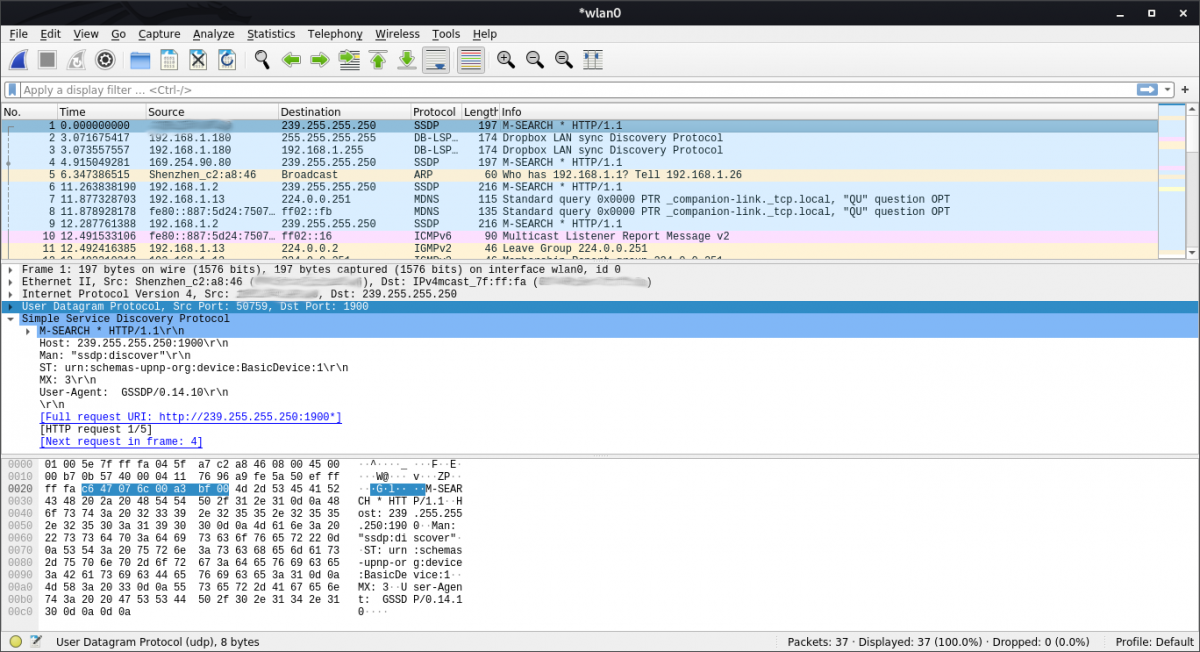Restart the current capture
The image size is (1200, 652).
[75, 59]
